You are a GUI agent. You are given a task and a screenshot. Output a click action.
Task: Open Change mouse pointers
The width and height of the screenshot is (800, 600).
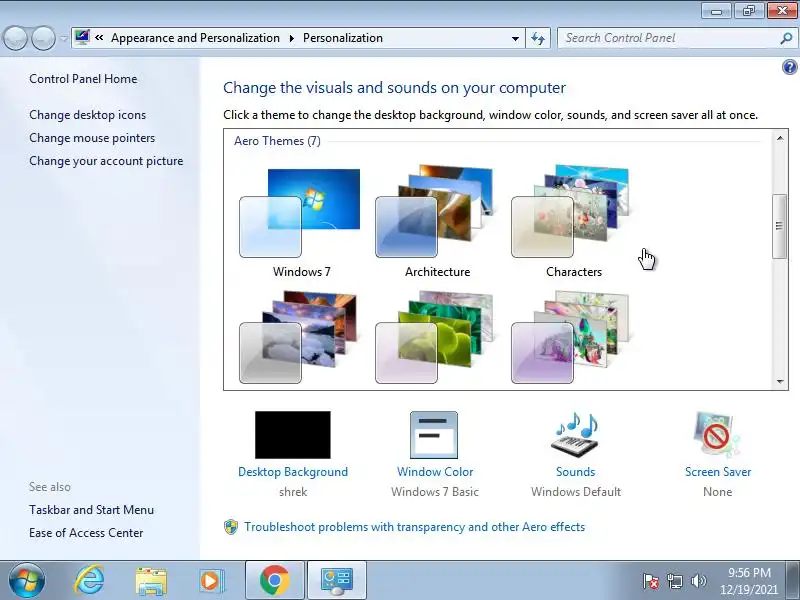92,138
